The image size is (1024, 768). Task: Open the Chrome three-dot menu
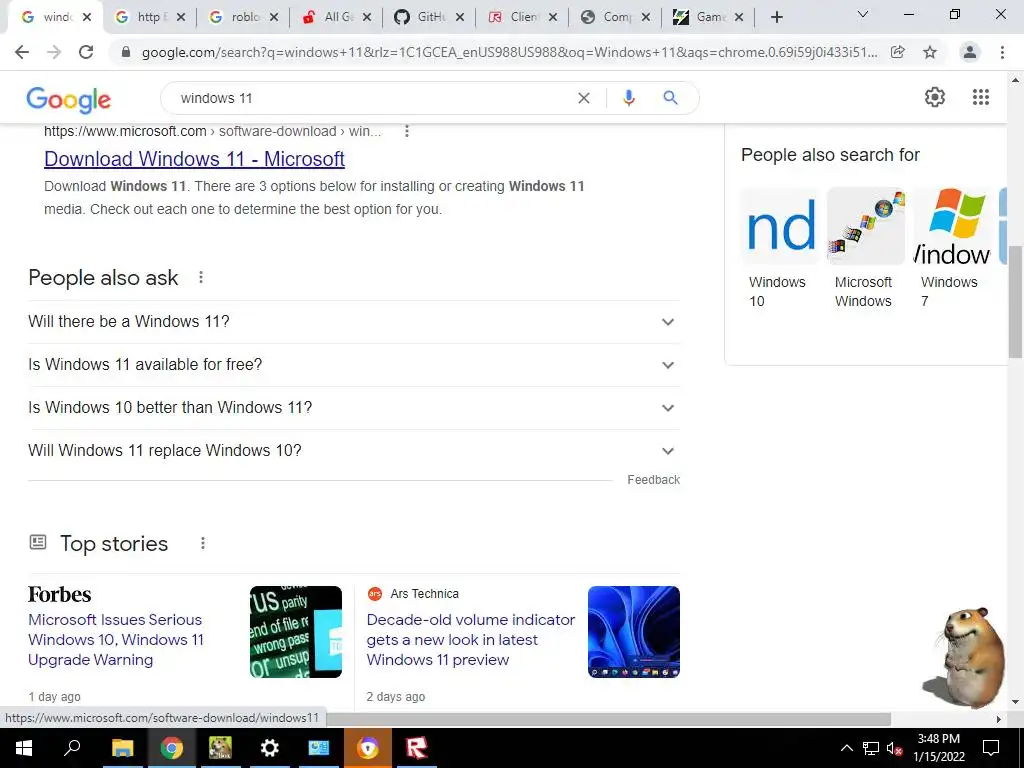coord(1002,52)
